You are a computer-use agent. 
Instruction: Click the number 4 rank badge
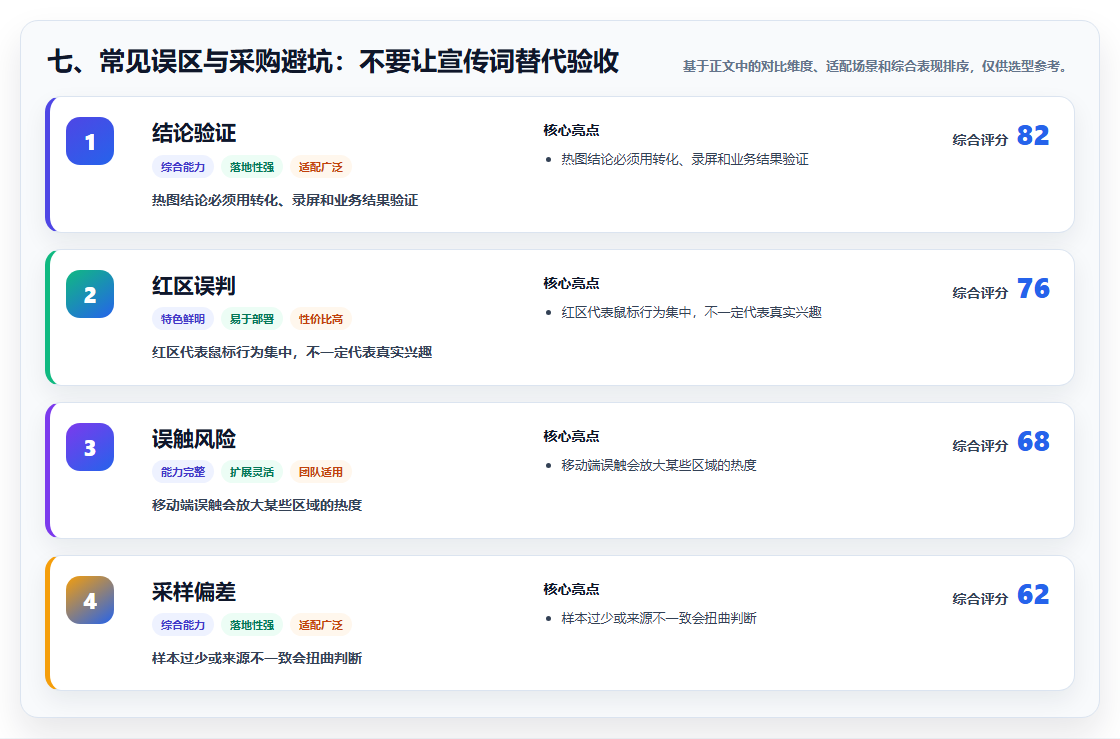tap(90, 600)
